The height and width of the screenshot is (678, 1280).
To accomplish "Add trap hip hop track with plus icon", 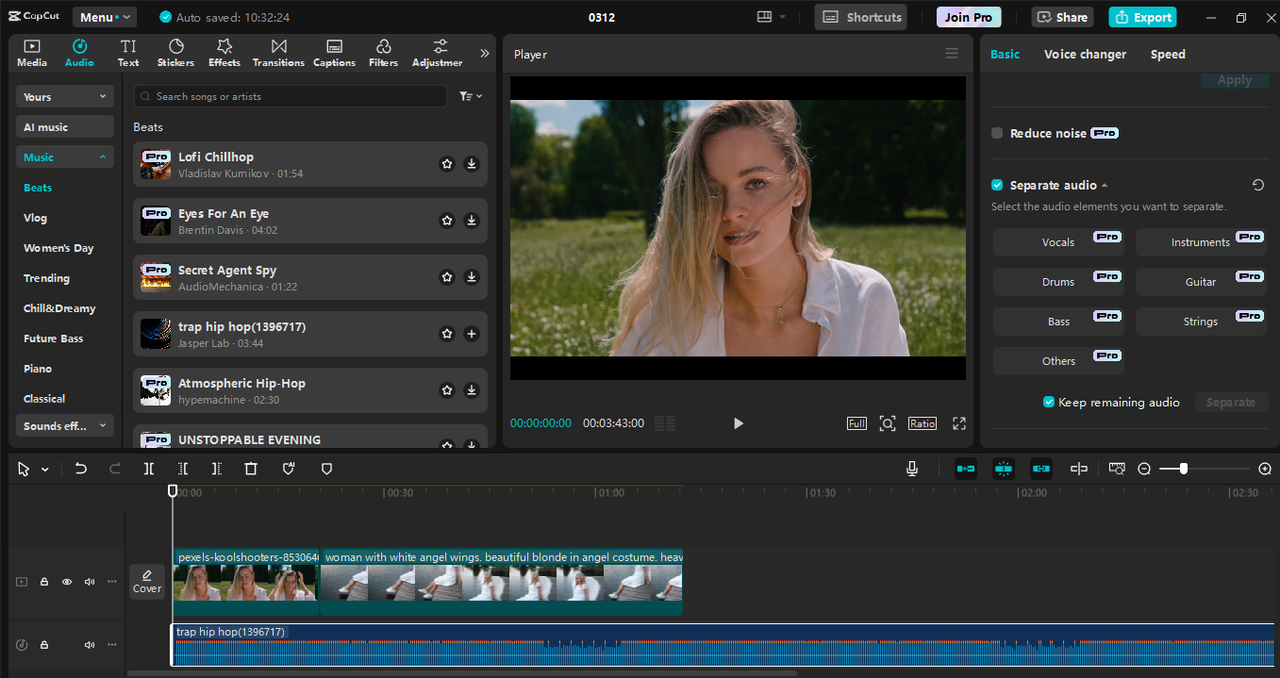I will pyautogui.click(x=471, y=334).
